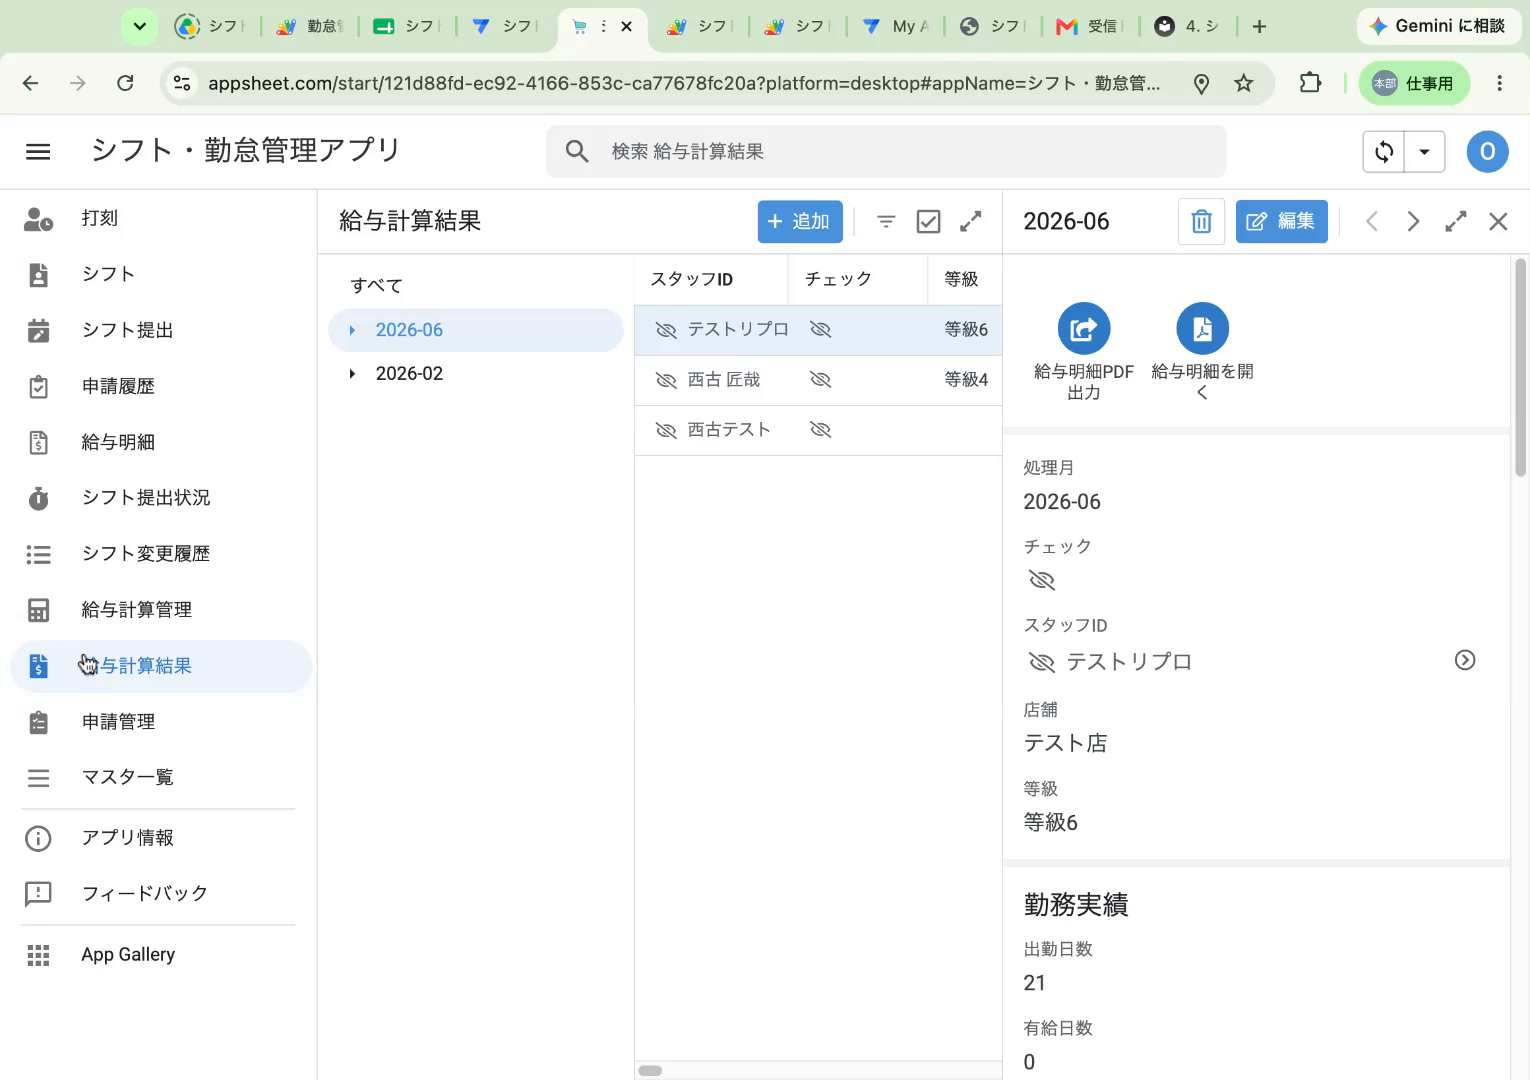Screen dimensions: 1530x1080
Task: Open the 仕事用 browser profile
Action: 1414,83
